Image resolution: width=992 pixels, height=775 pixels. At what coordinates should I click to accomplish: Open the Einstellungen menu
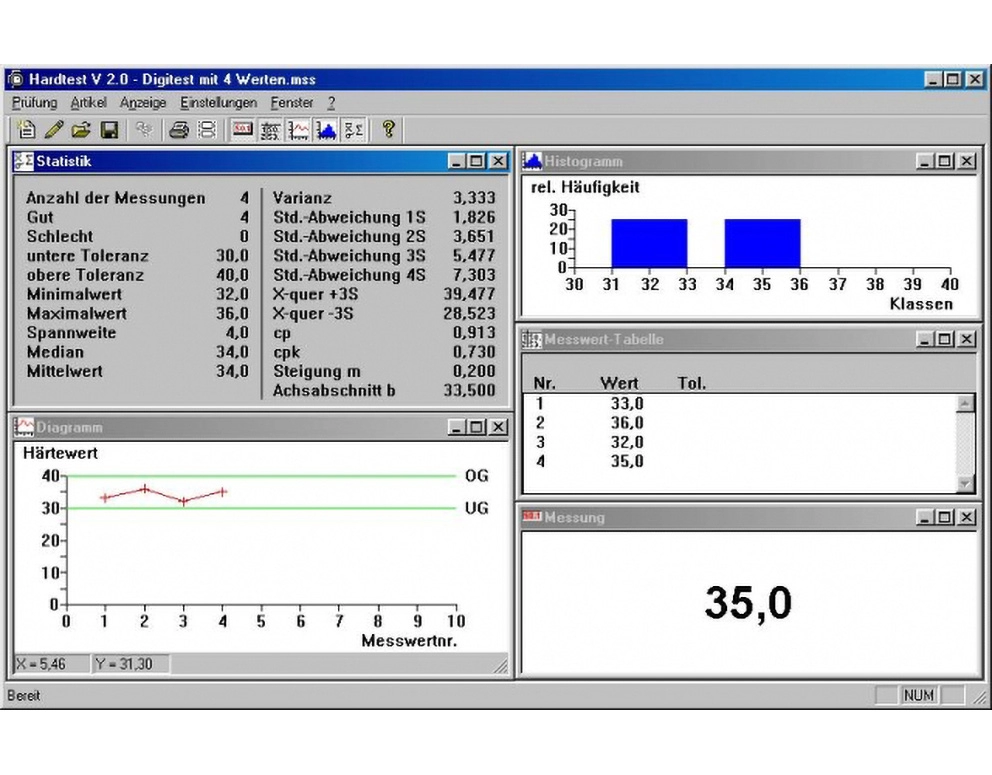[218, 102]
